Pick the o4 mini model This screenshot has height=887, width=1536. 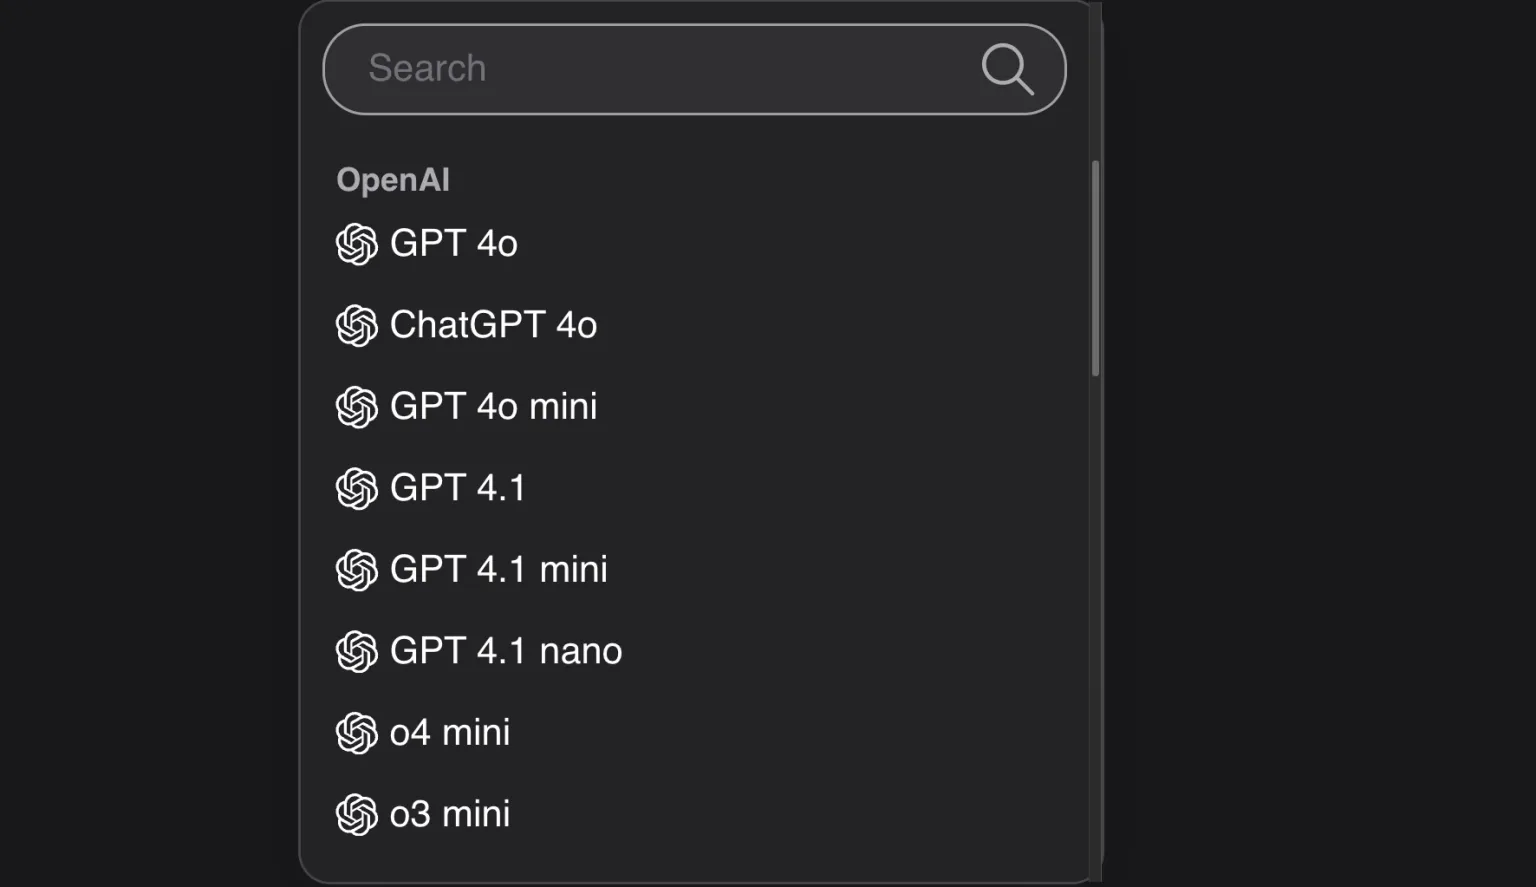450,733
